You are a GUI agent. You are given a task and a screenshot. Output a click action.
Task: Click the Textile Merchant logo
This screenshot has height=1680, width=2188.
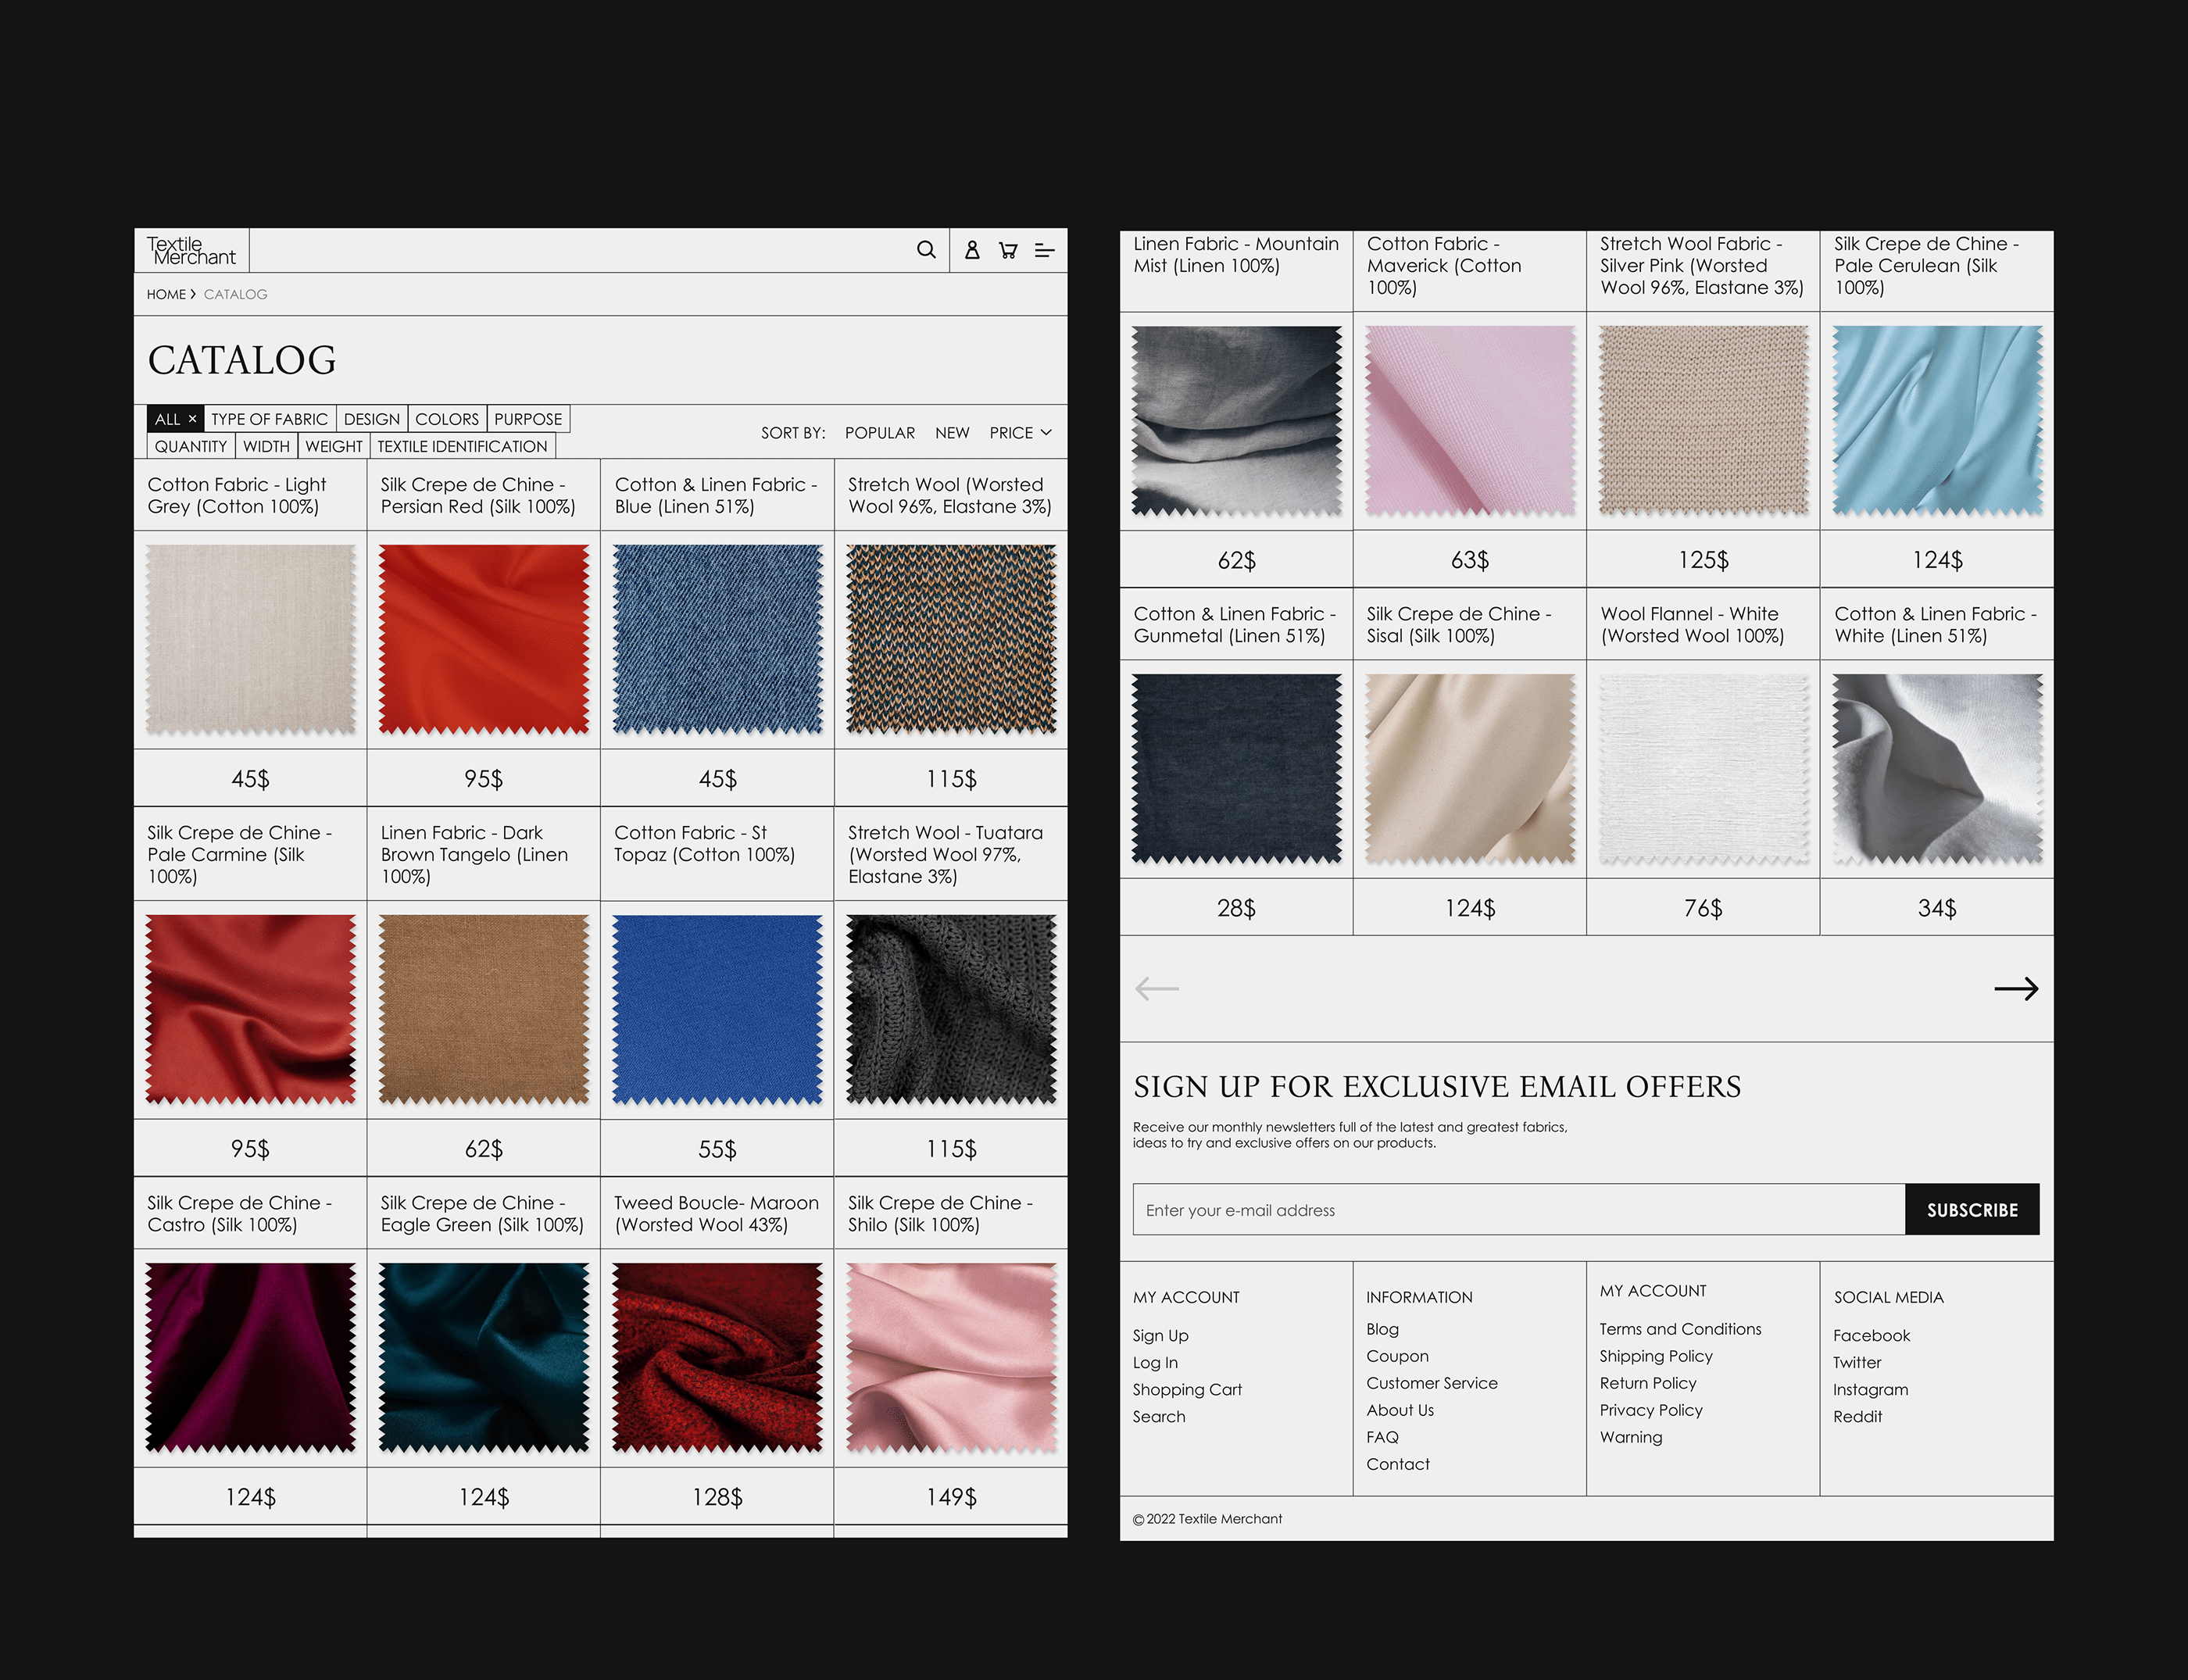191,250
